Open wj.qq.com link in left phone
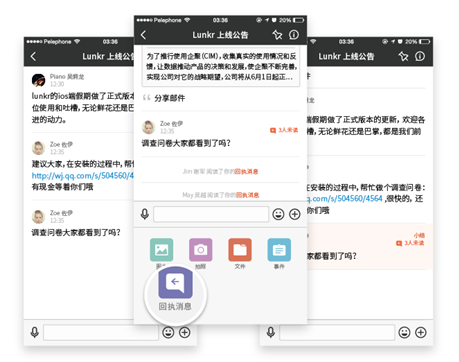This screenshot has width=459, height=362. pos(83,175)
